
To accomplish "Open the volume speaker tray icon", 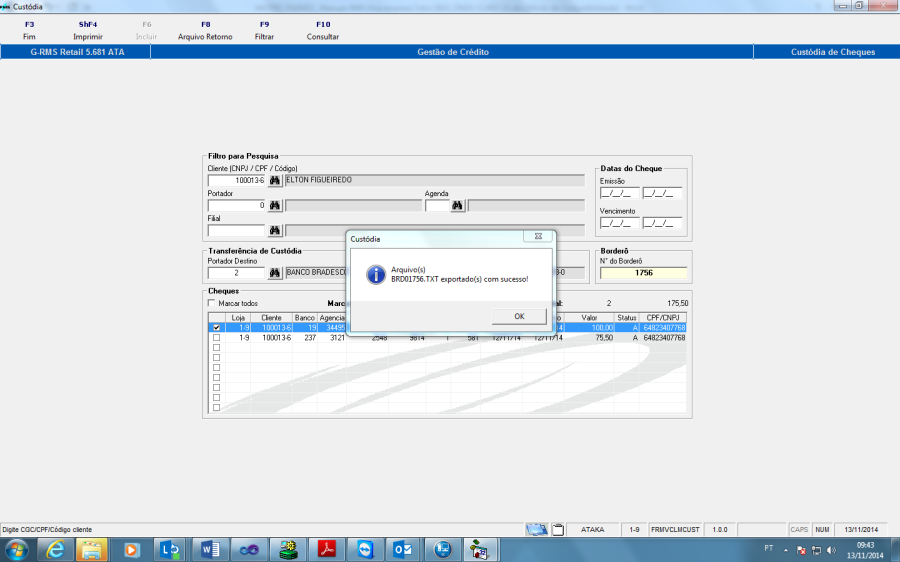I will point(831,550).
